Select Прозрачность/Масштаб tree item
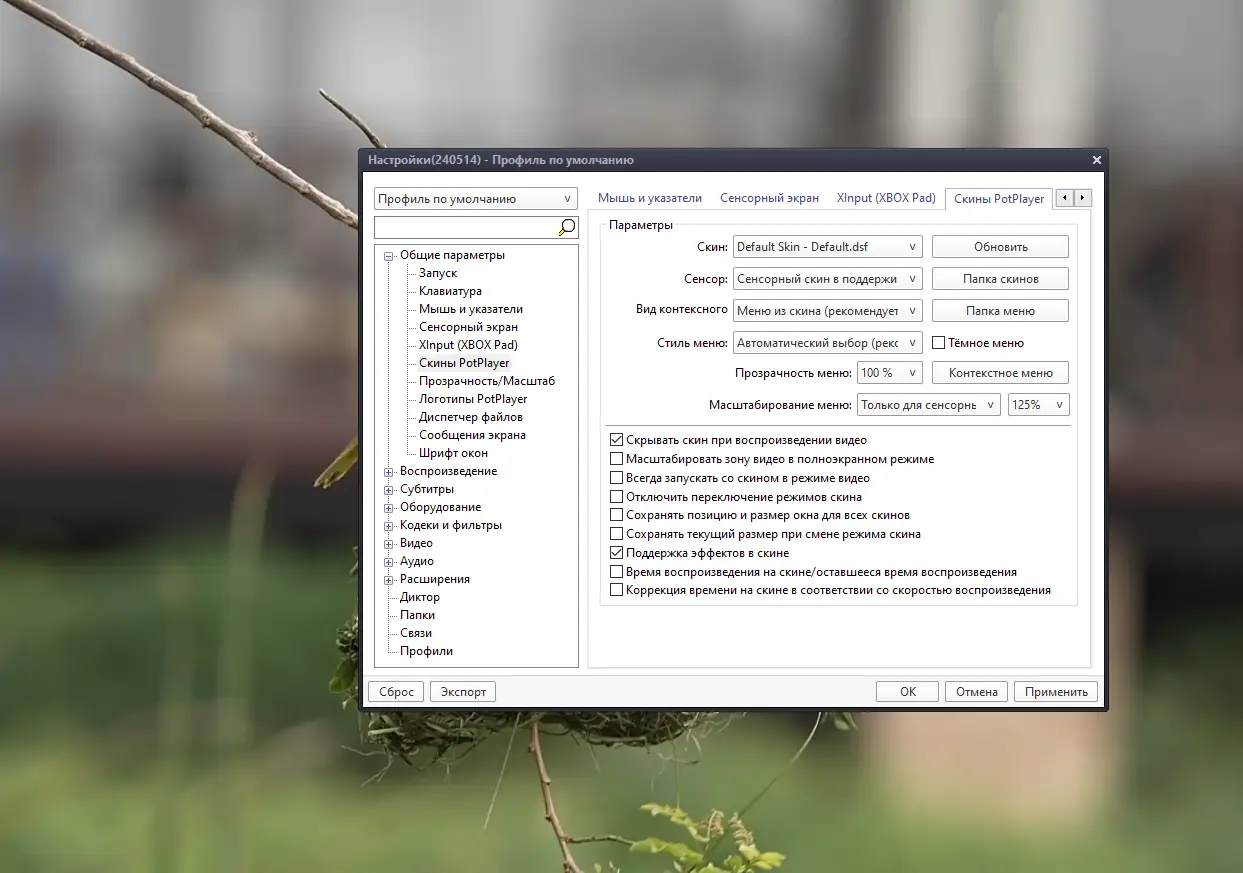Image resolution: width=1243 pixels, height=873 pixels. (x=487, y=381)
